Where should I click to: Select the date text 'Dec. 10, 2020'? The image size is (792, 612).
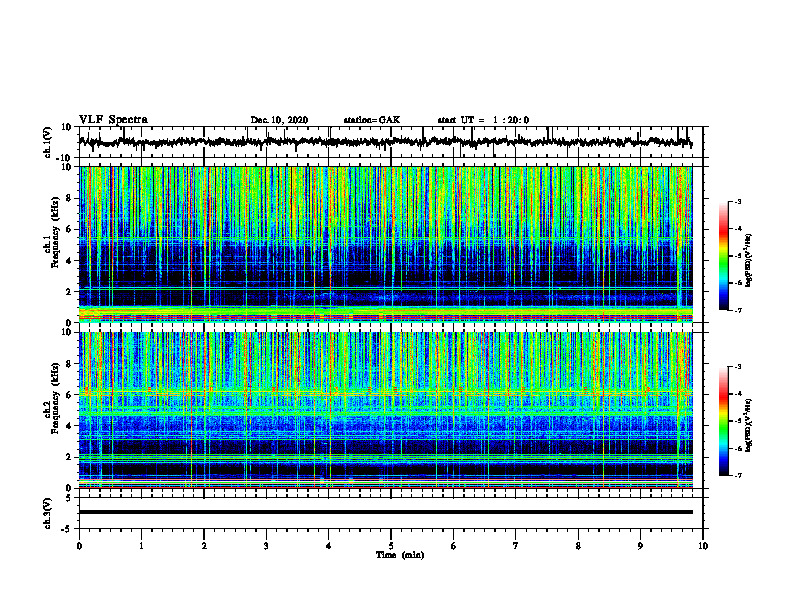279,120
